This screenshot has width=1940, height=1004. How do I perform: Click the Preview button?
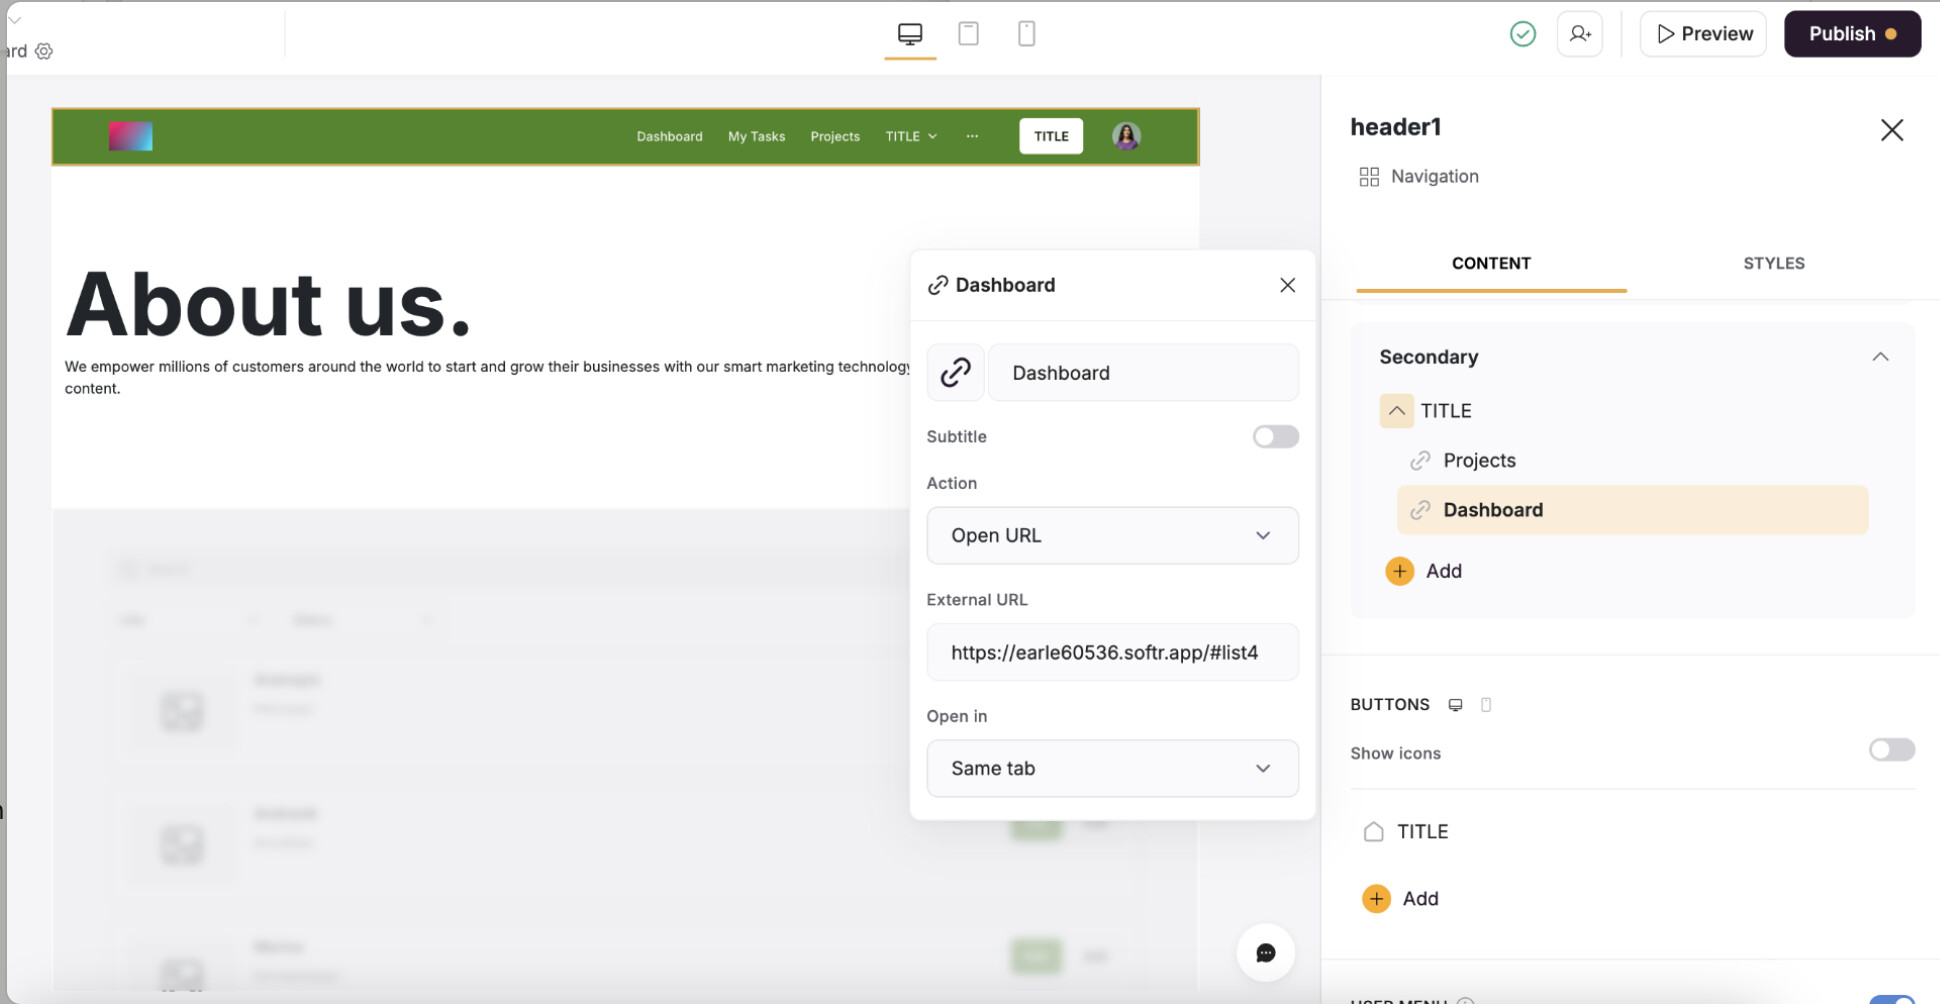click(x=1703, y=34)
